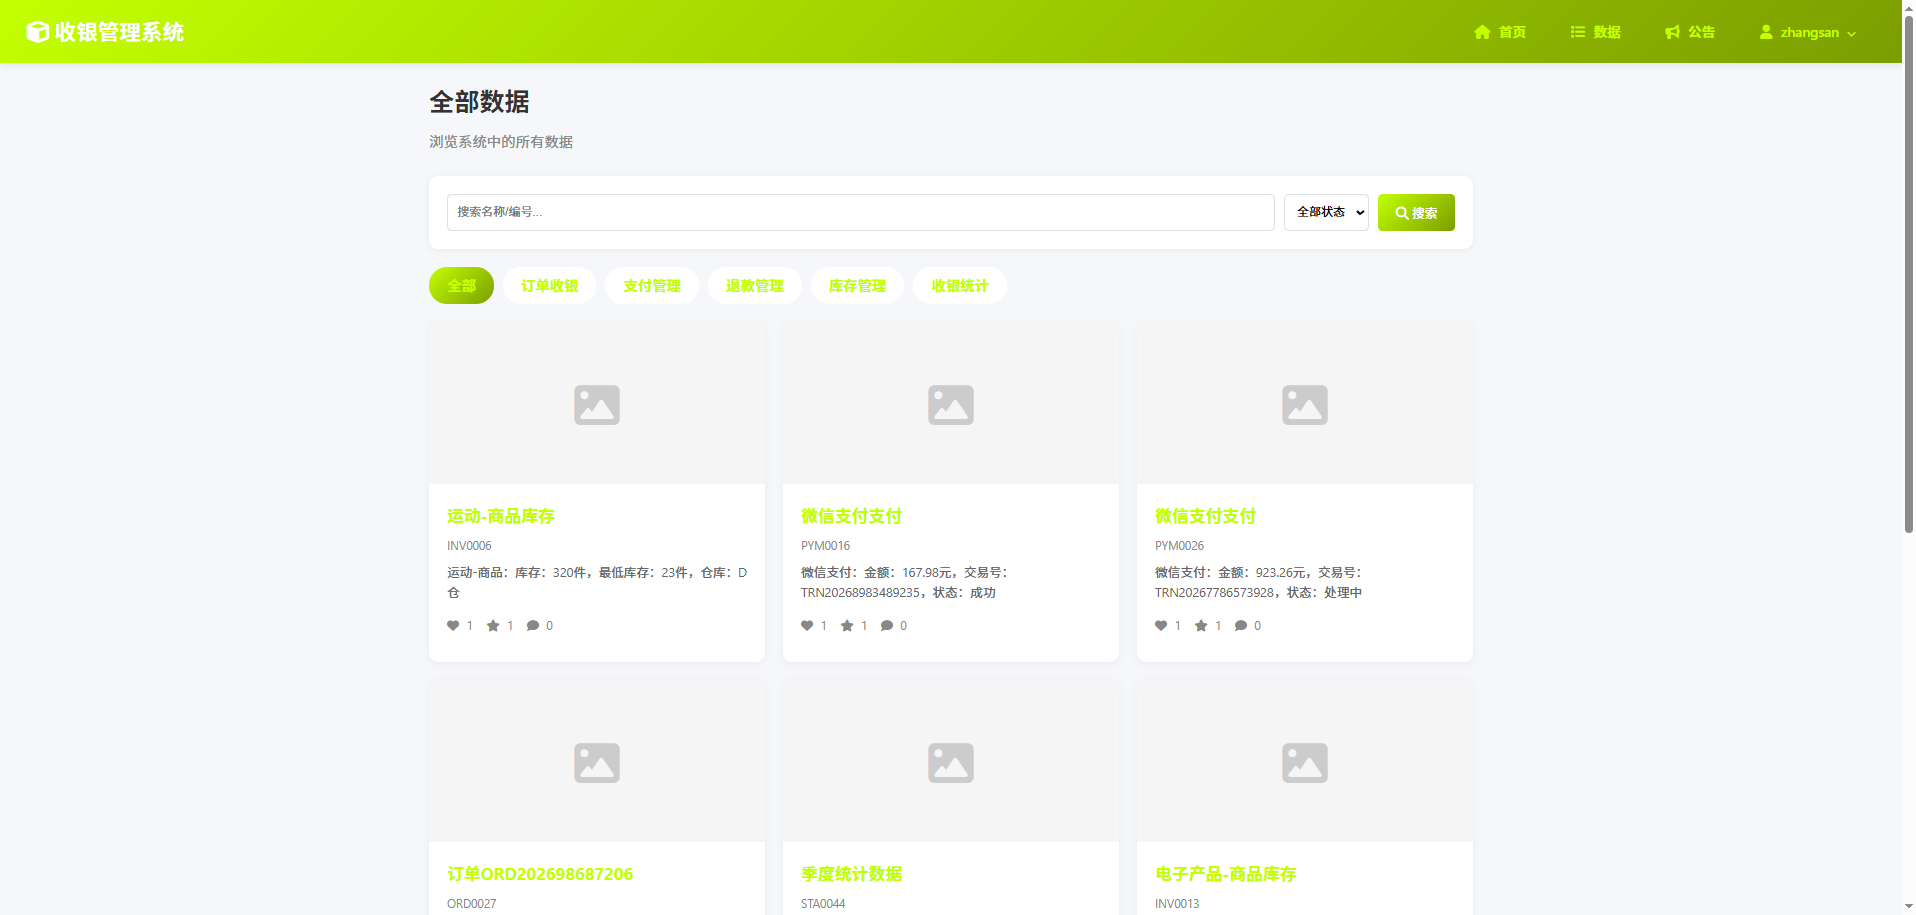Screen dimensions: 1916x915
Task: Click the PYM0016 code text
Action: click(x=825, y=546)
